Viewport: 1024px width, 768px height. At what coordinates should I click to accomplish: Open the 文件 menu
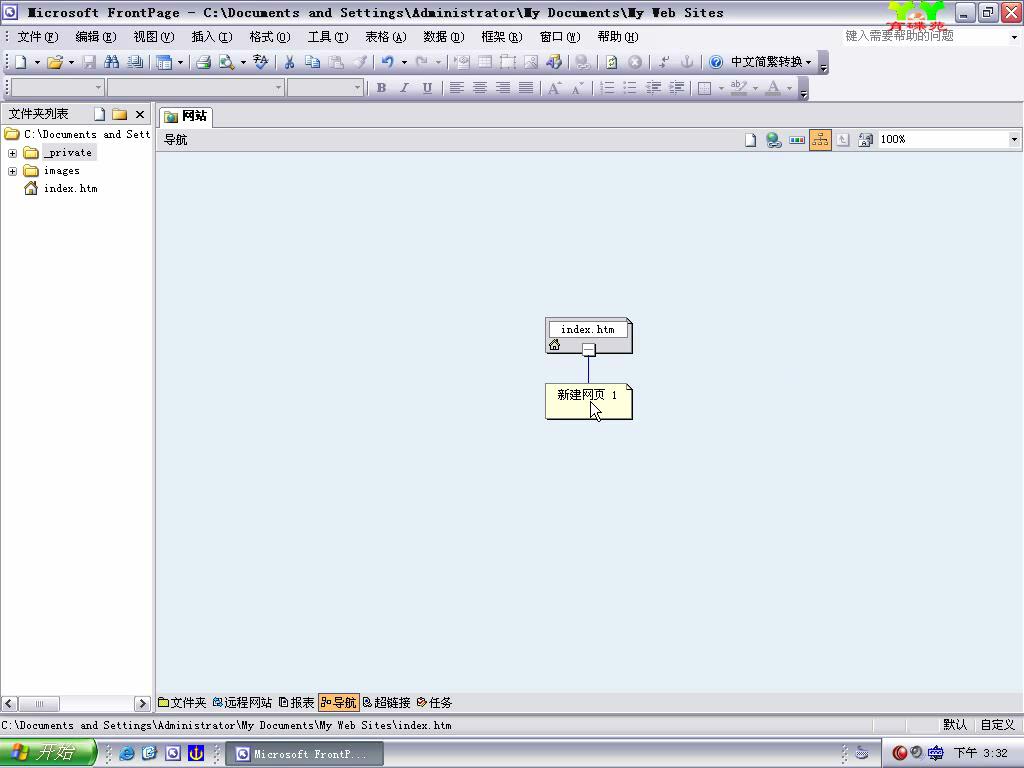click(37, 37)
